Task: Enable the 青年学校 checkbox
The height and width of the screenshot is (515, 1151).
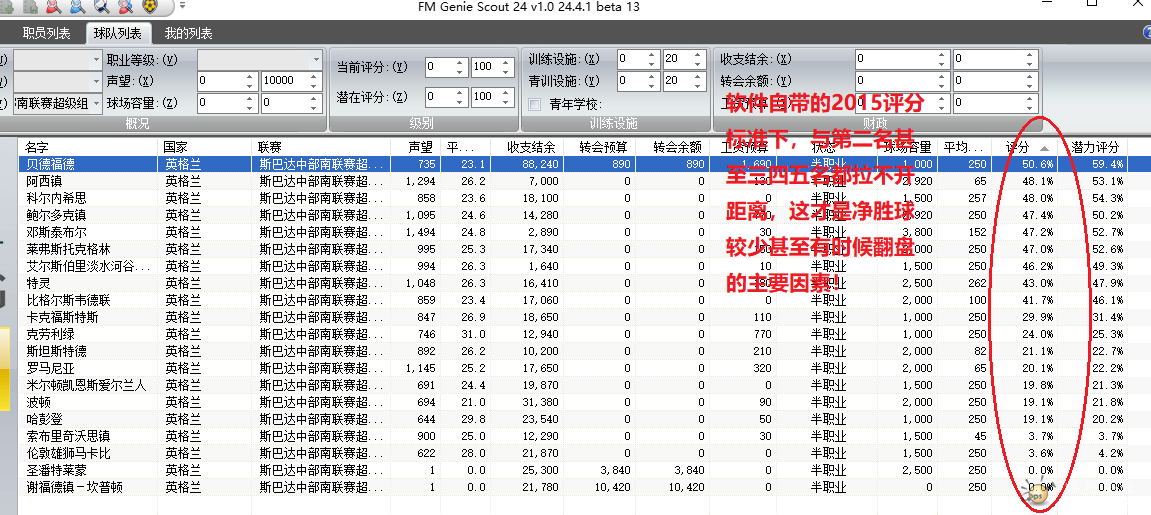Action: (x=535, y=103)
